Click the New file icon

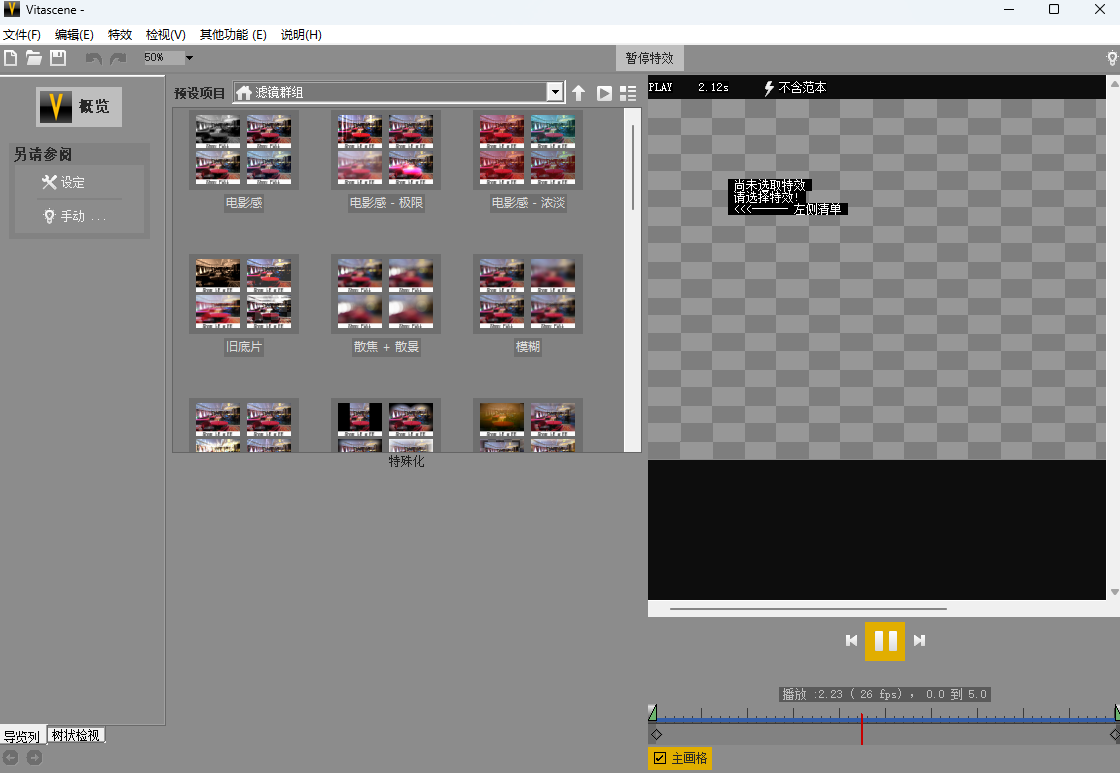click(11, 58)
